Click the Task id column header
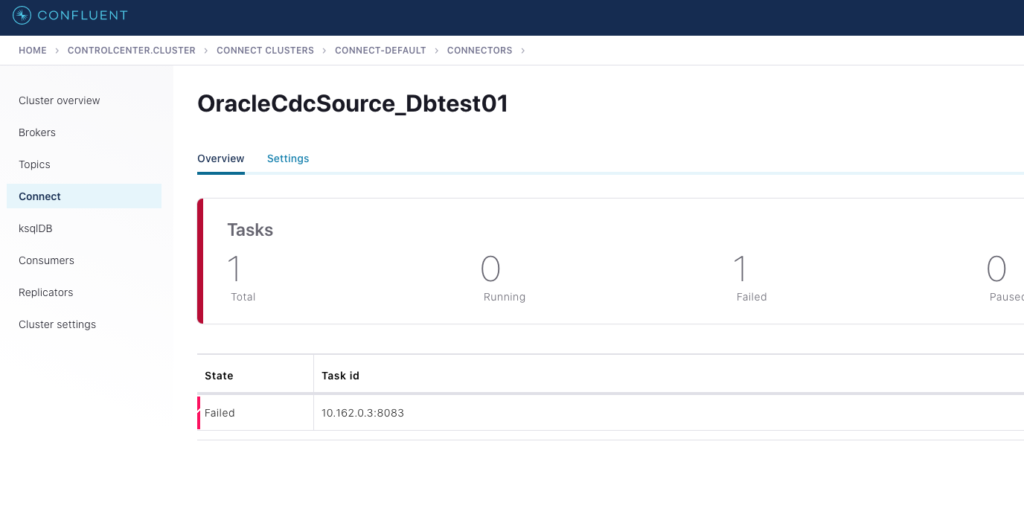 click(x=340, y=376)
